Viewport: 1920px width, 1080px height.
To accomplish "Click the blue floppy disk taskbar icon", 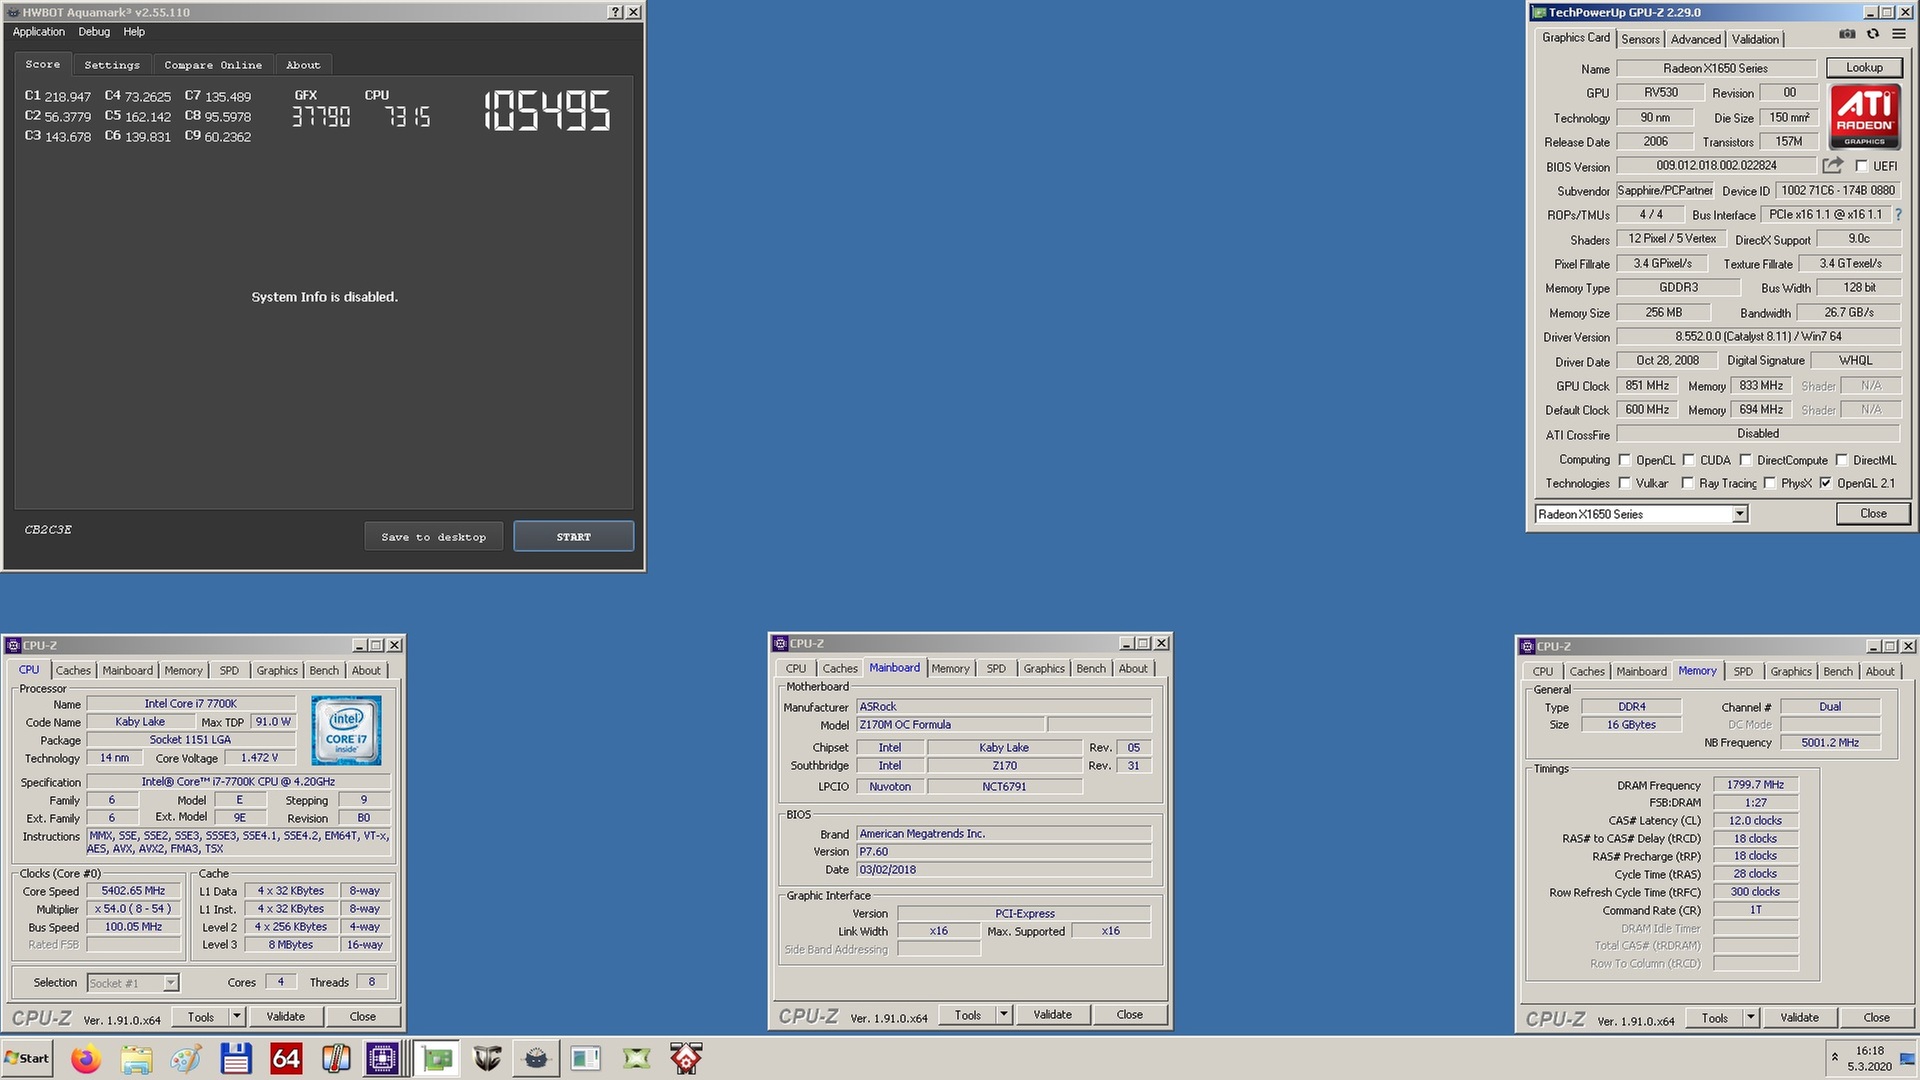I will pyautogui.click(x=236, y=1058).
